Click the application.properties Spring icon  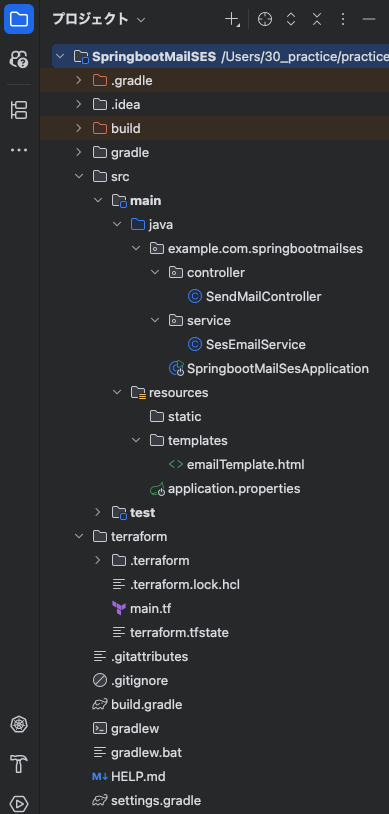(x=157, y=489)
